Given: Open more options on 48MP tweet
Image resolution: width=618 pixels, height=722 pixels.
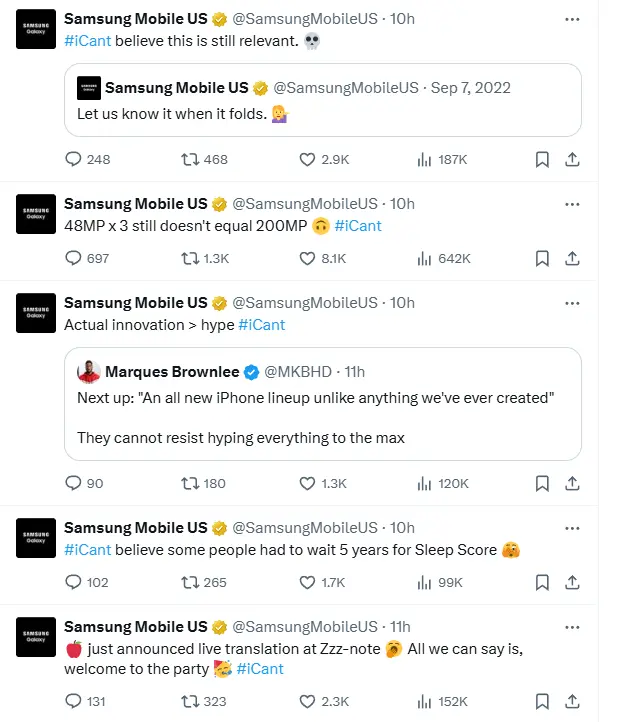Looking at the screenshot, I should 572,203.
